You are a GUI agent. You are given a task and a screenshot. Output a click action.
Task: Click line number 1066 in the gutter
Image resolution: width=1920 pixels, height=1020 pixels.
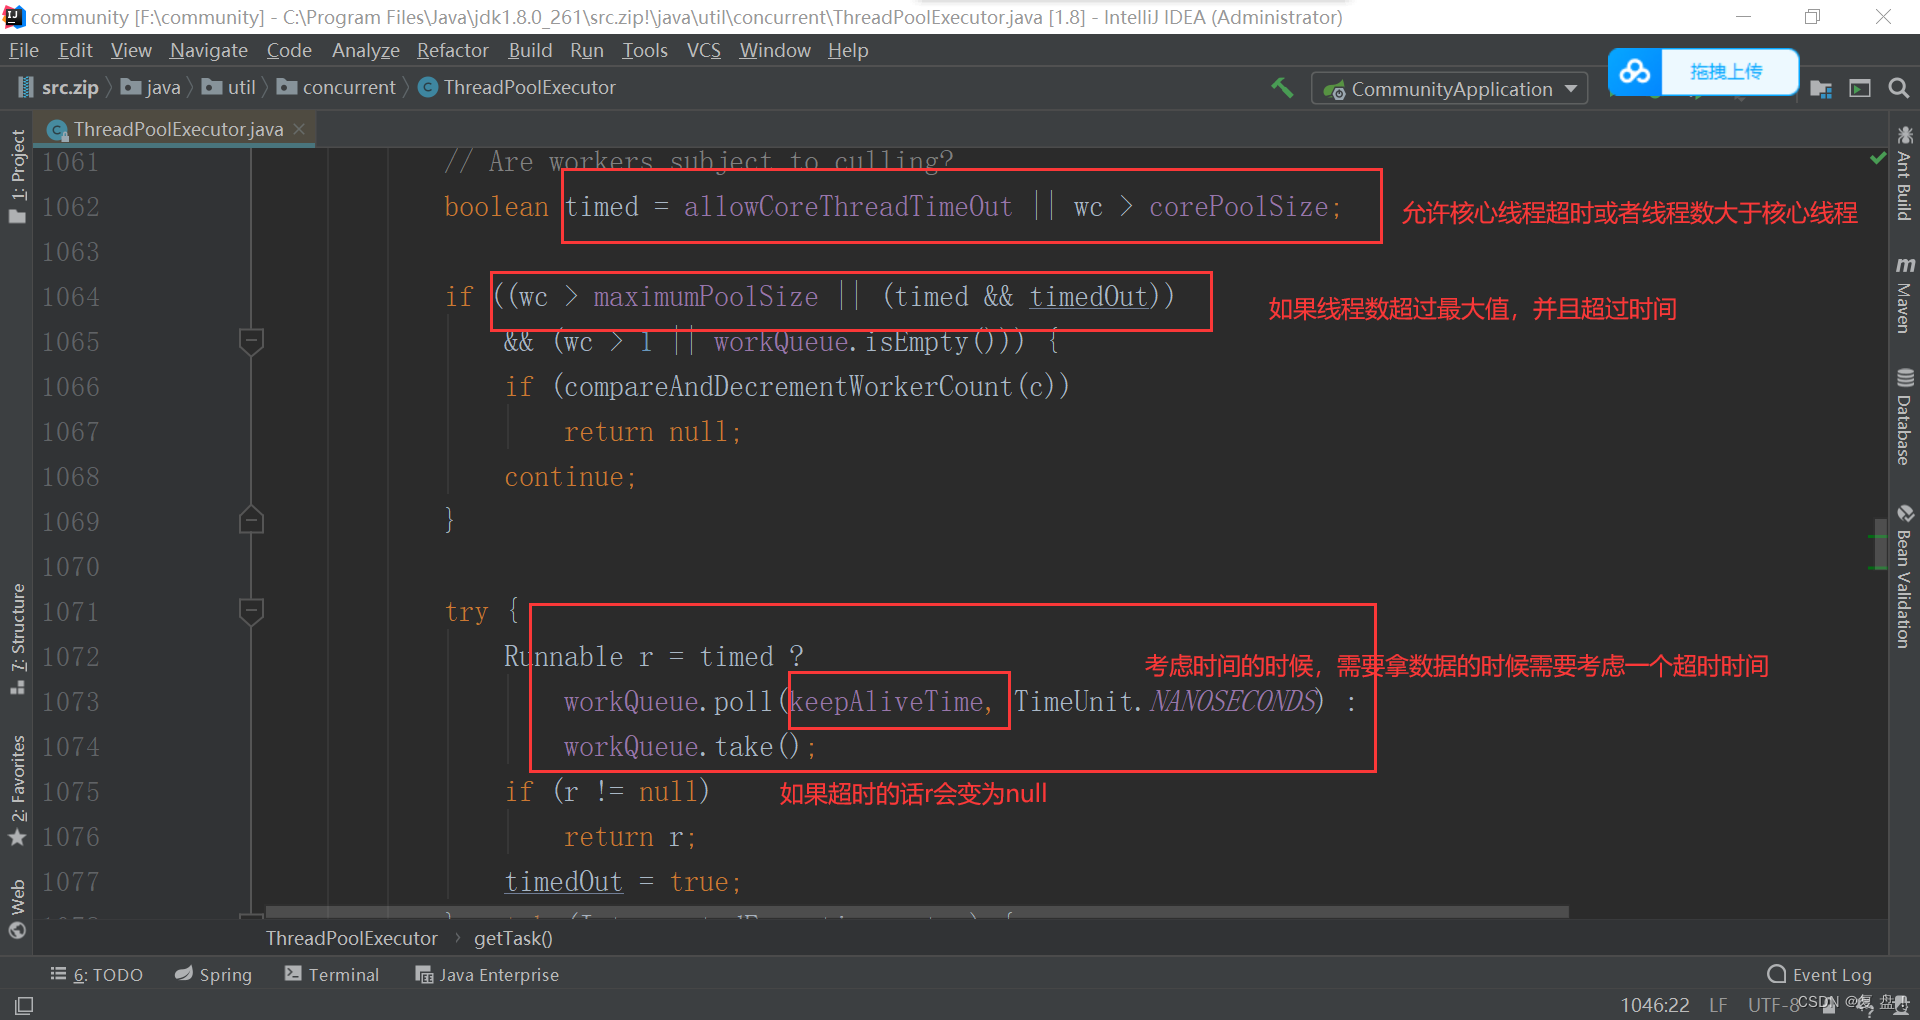pos(71,387)
